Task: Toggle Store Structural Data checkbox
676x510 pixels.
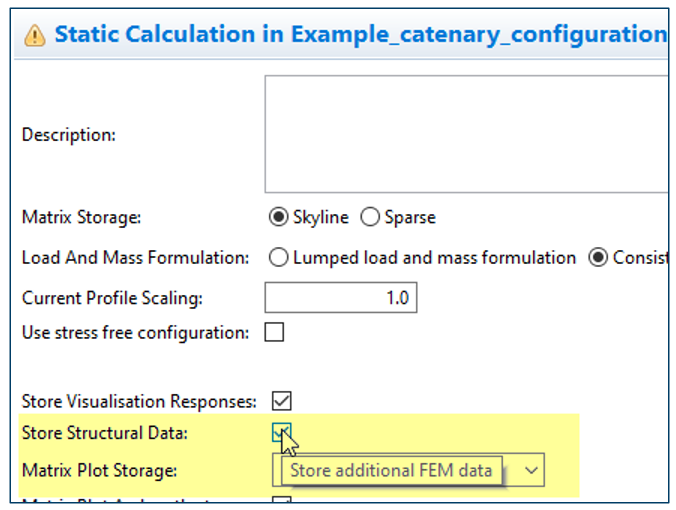Action: coord(281,432)
